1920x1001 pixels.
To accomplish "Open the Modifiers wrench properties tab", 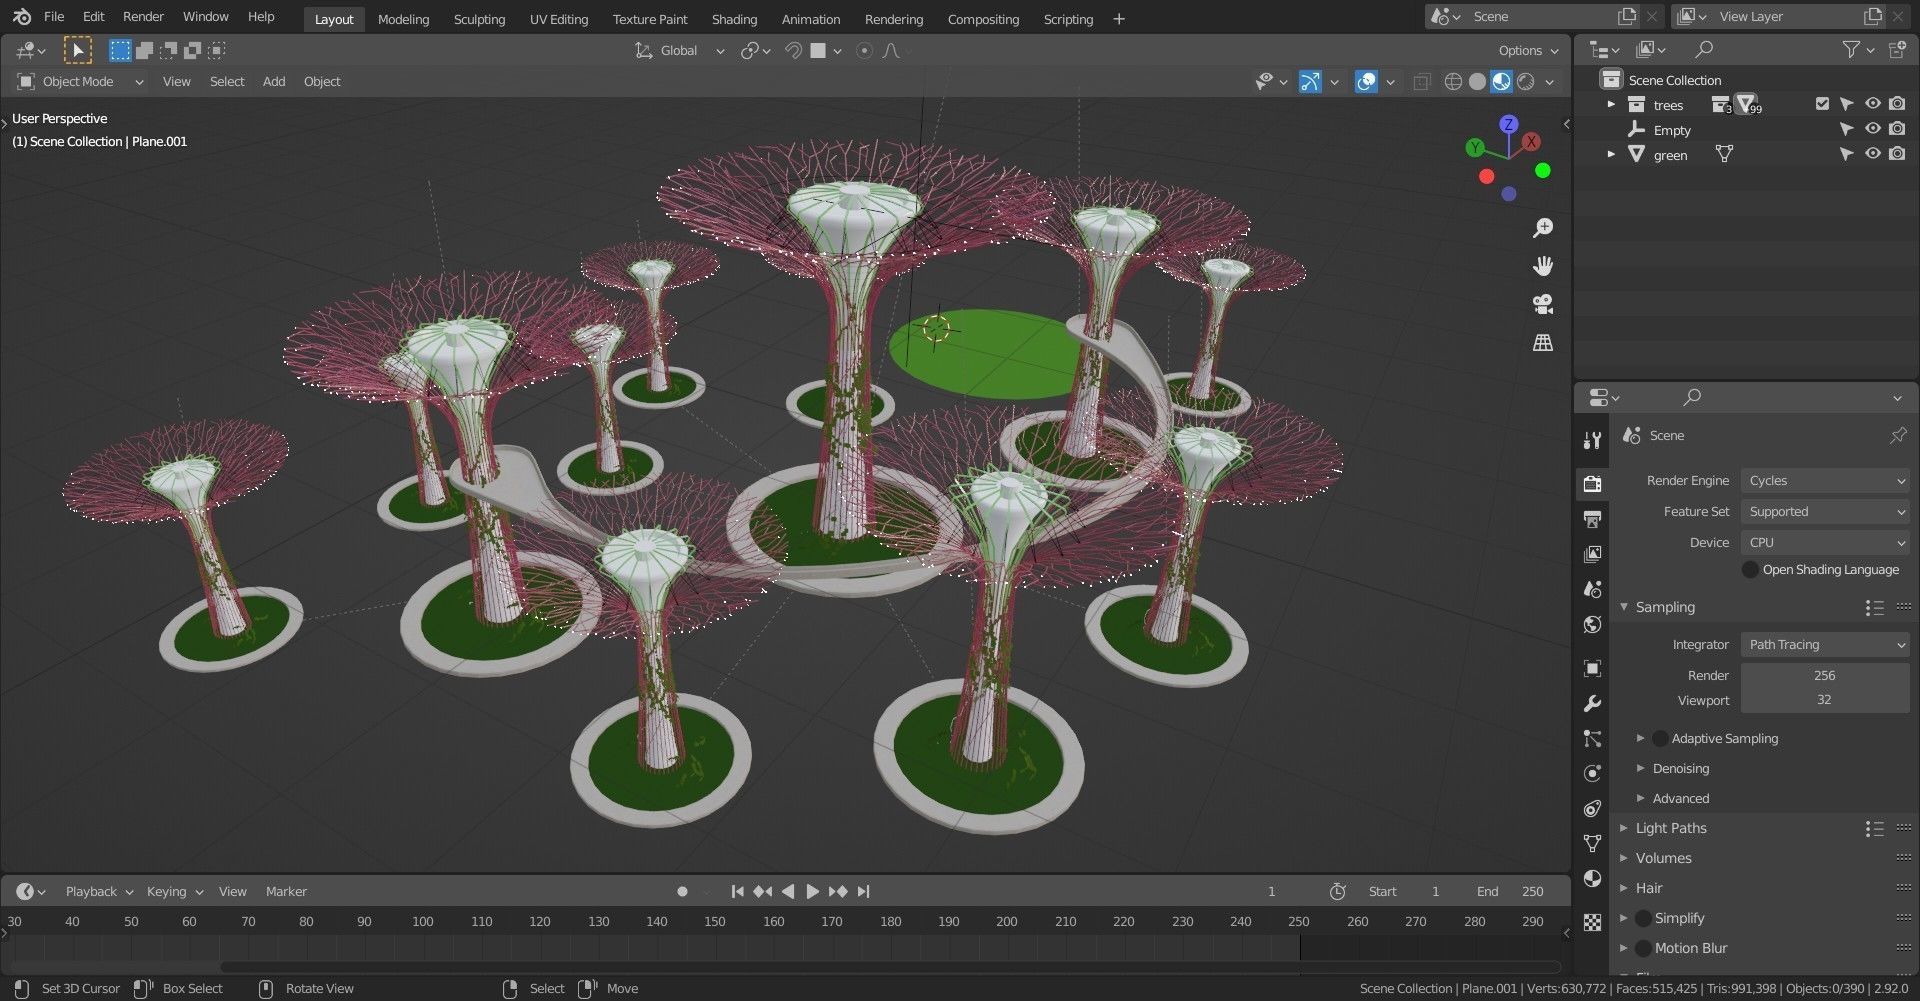I will 1593,704.
